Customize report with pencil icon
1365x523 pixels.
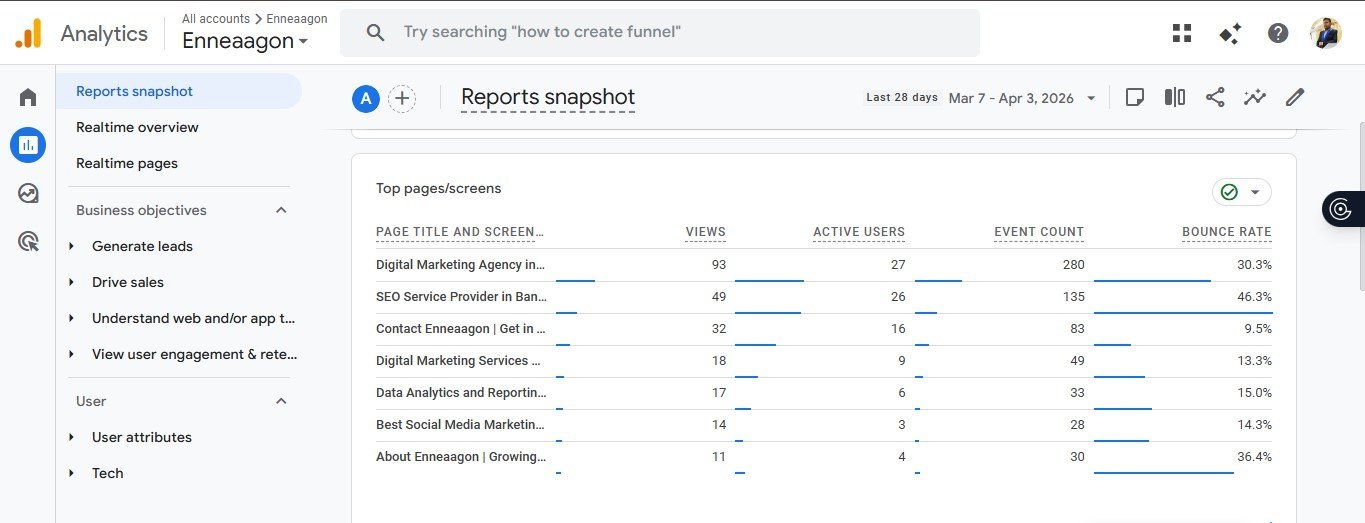point(1295,97)
